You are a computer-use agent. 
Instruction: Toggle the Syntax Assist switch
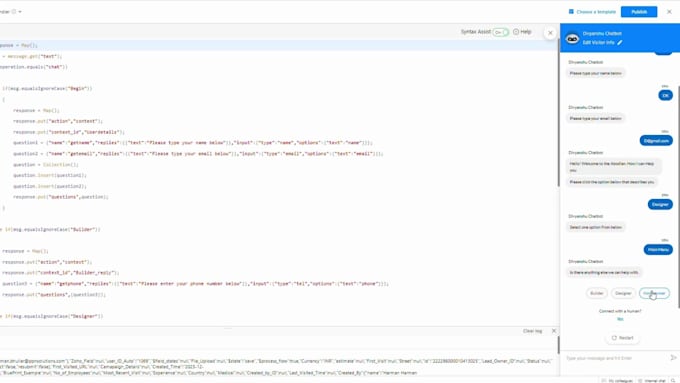500,32
